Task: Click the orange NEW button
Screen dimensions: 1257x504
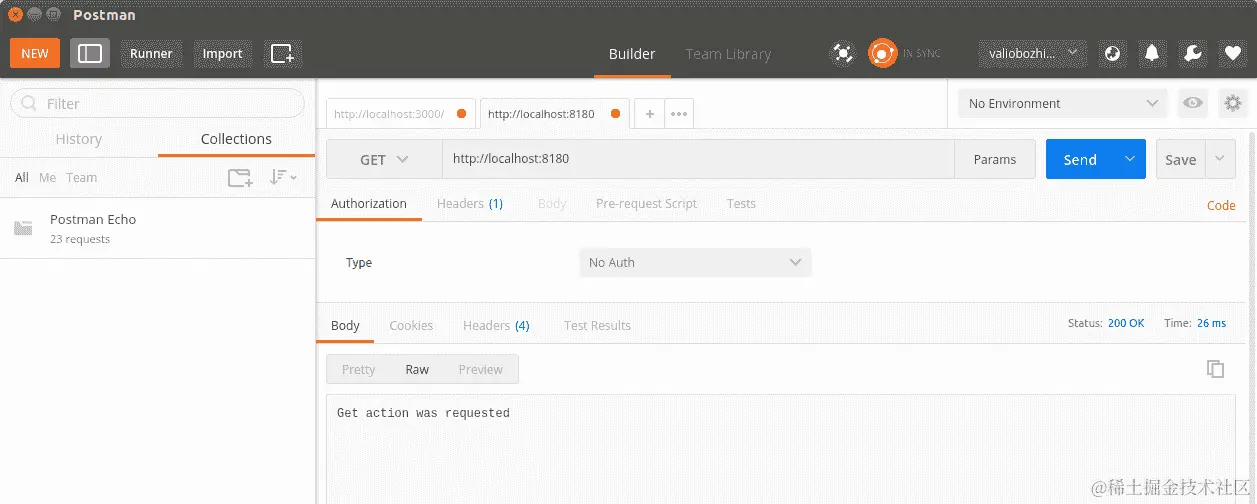Action: 35,53
